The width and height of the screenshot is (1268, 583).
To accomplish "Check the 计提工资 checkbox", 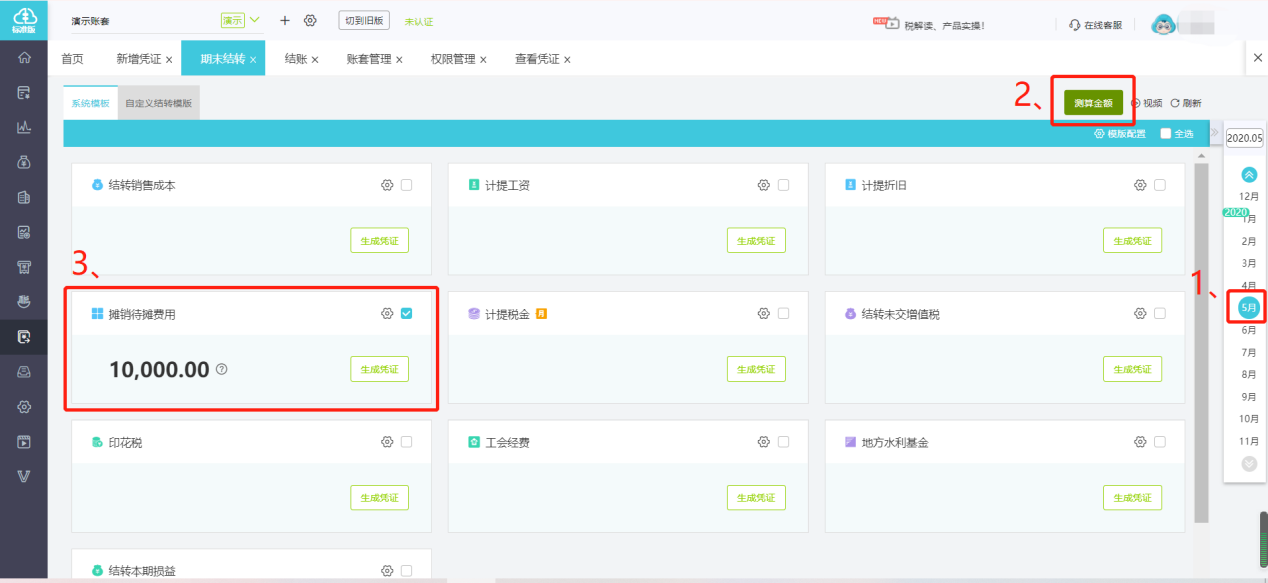I will [782, 184].
